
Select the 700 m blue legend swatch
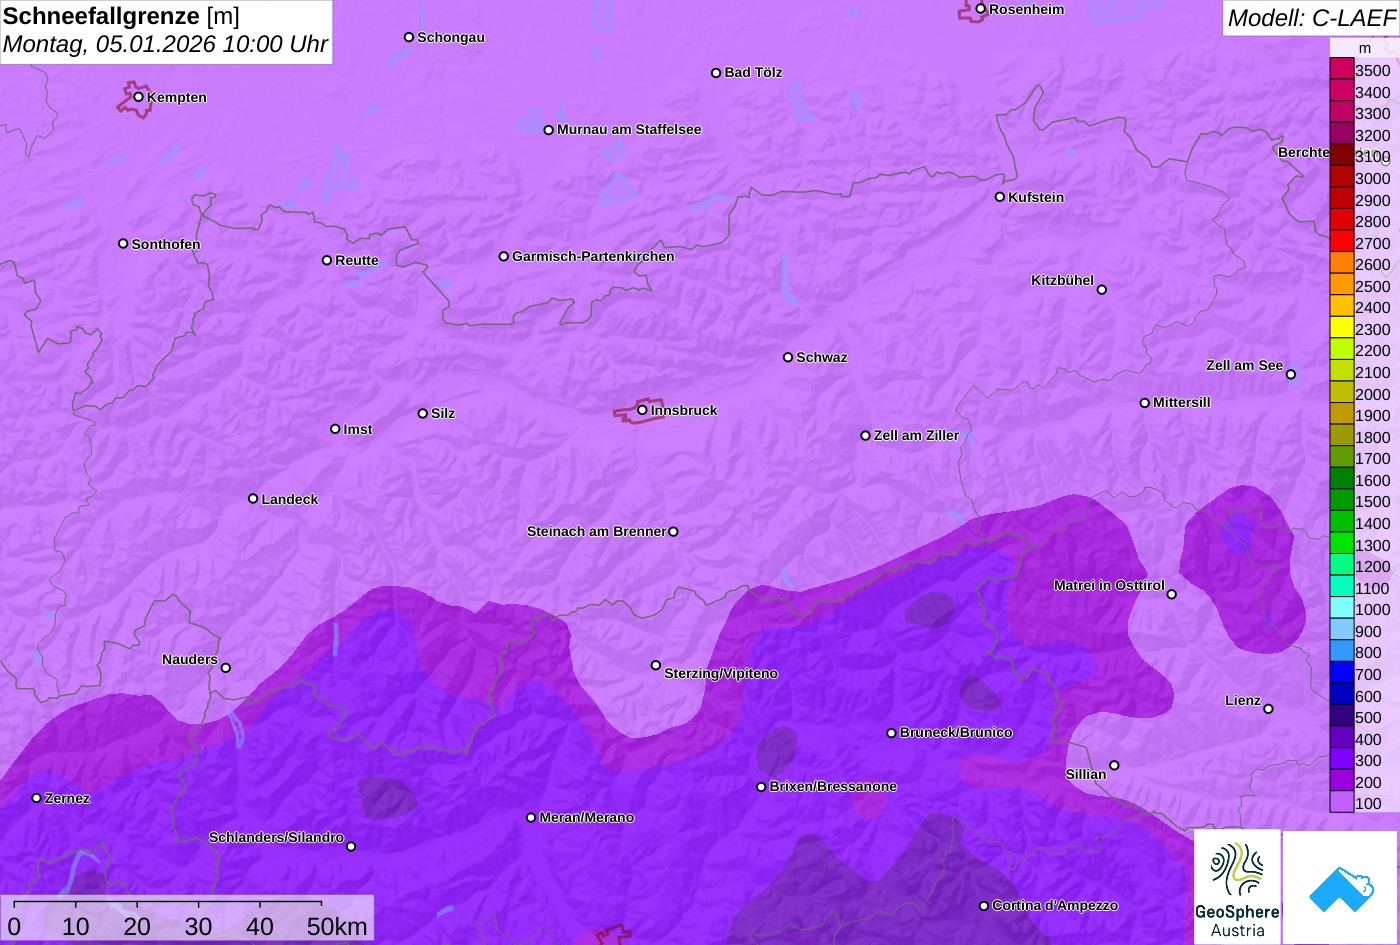(1341, 673)
